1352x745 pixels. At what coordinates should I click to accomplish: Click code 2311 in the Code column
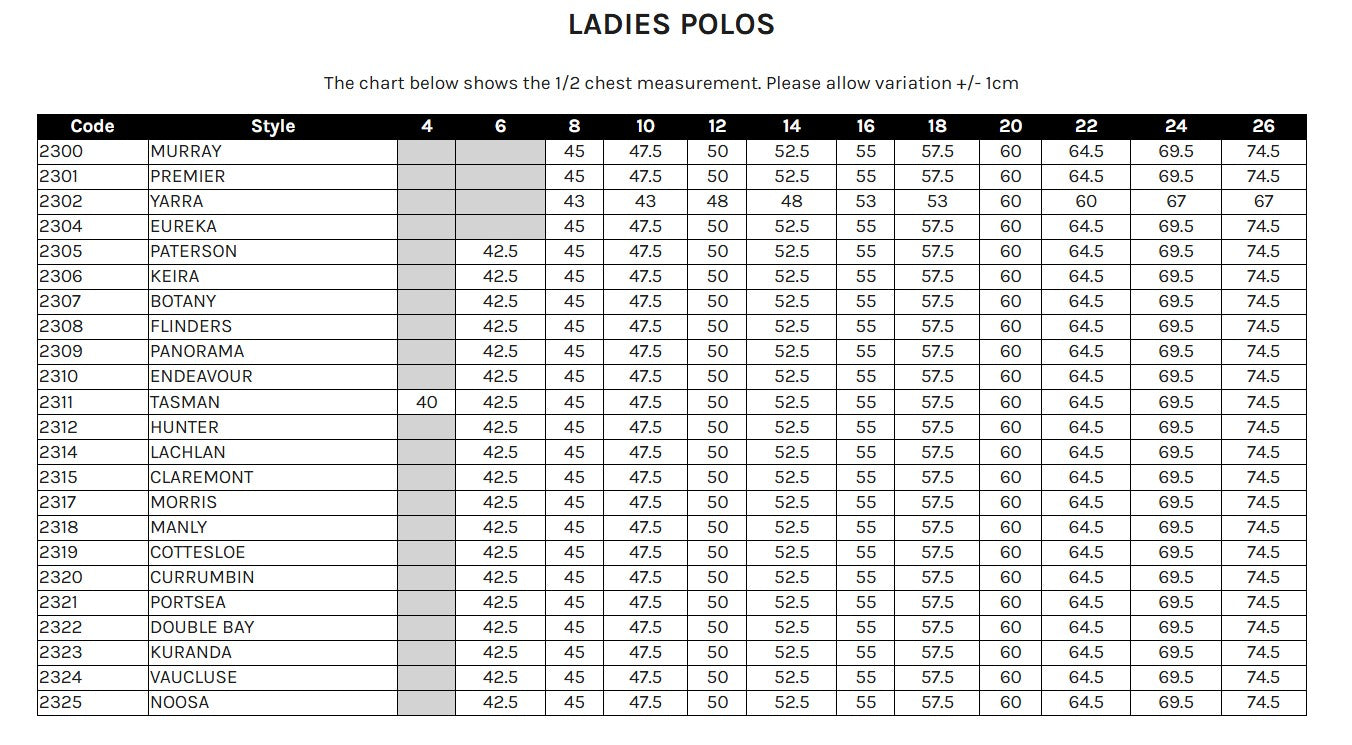(x=59, y=402)
